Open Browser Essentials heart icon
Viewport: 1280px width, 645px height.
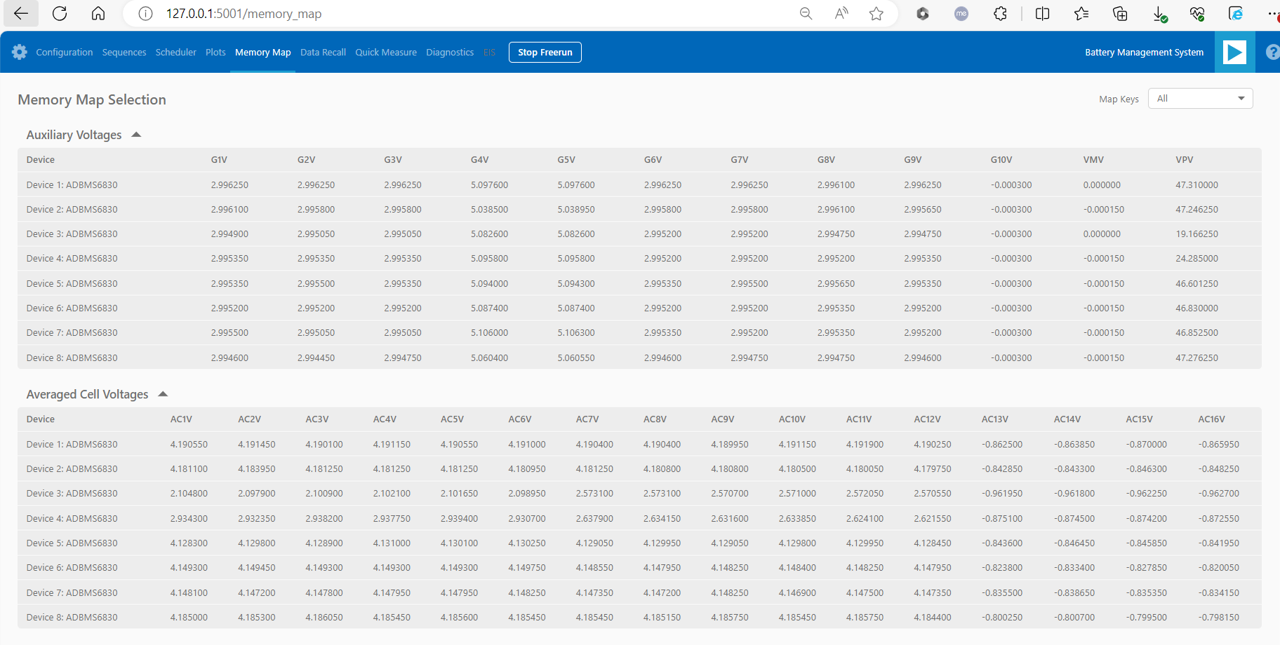1197,15
